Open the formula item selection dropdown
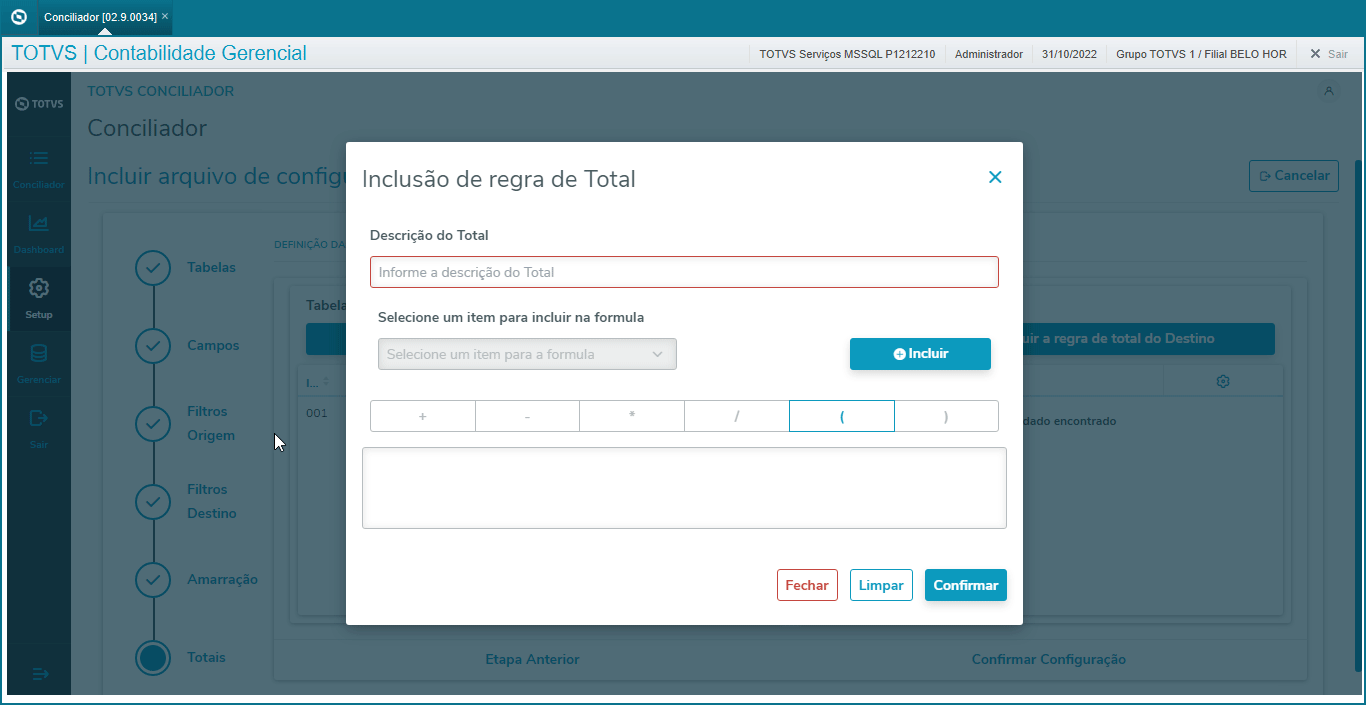Image resolution: width=1366 pixels, height=705 pixels. 527,354
